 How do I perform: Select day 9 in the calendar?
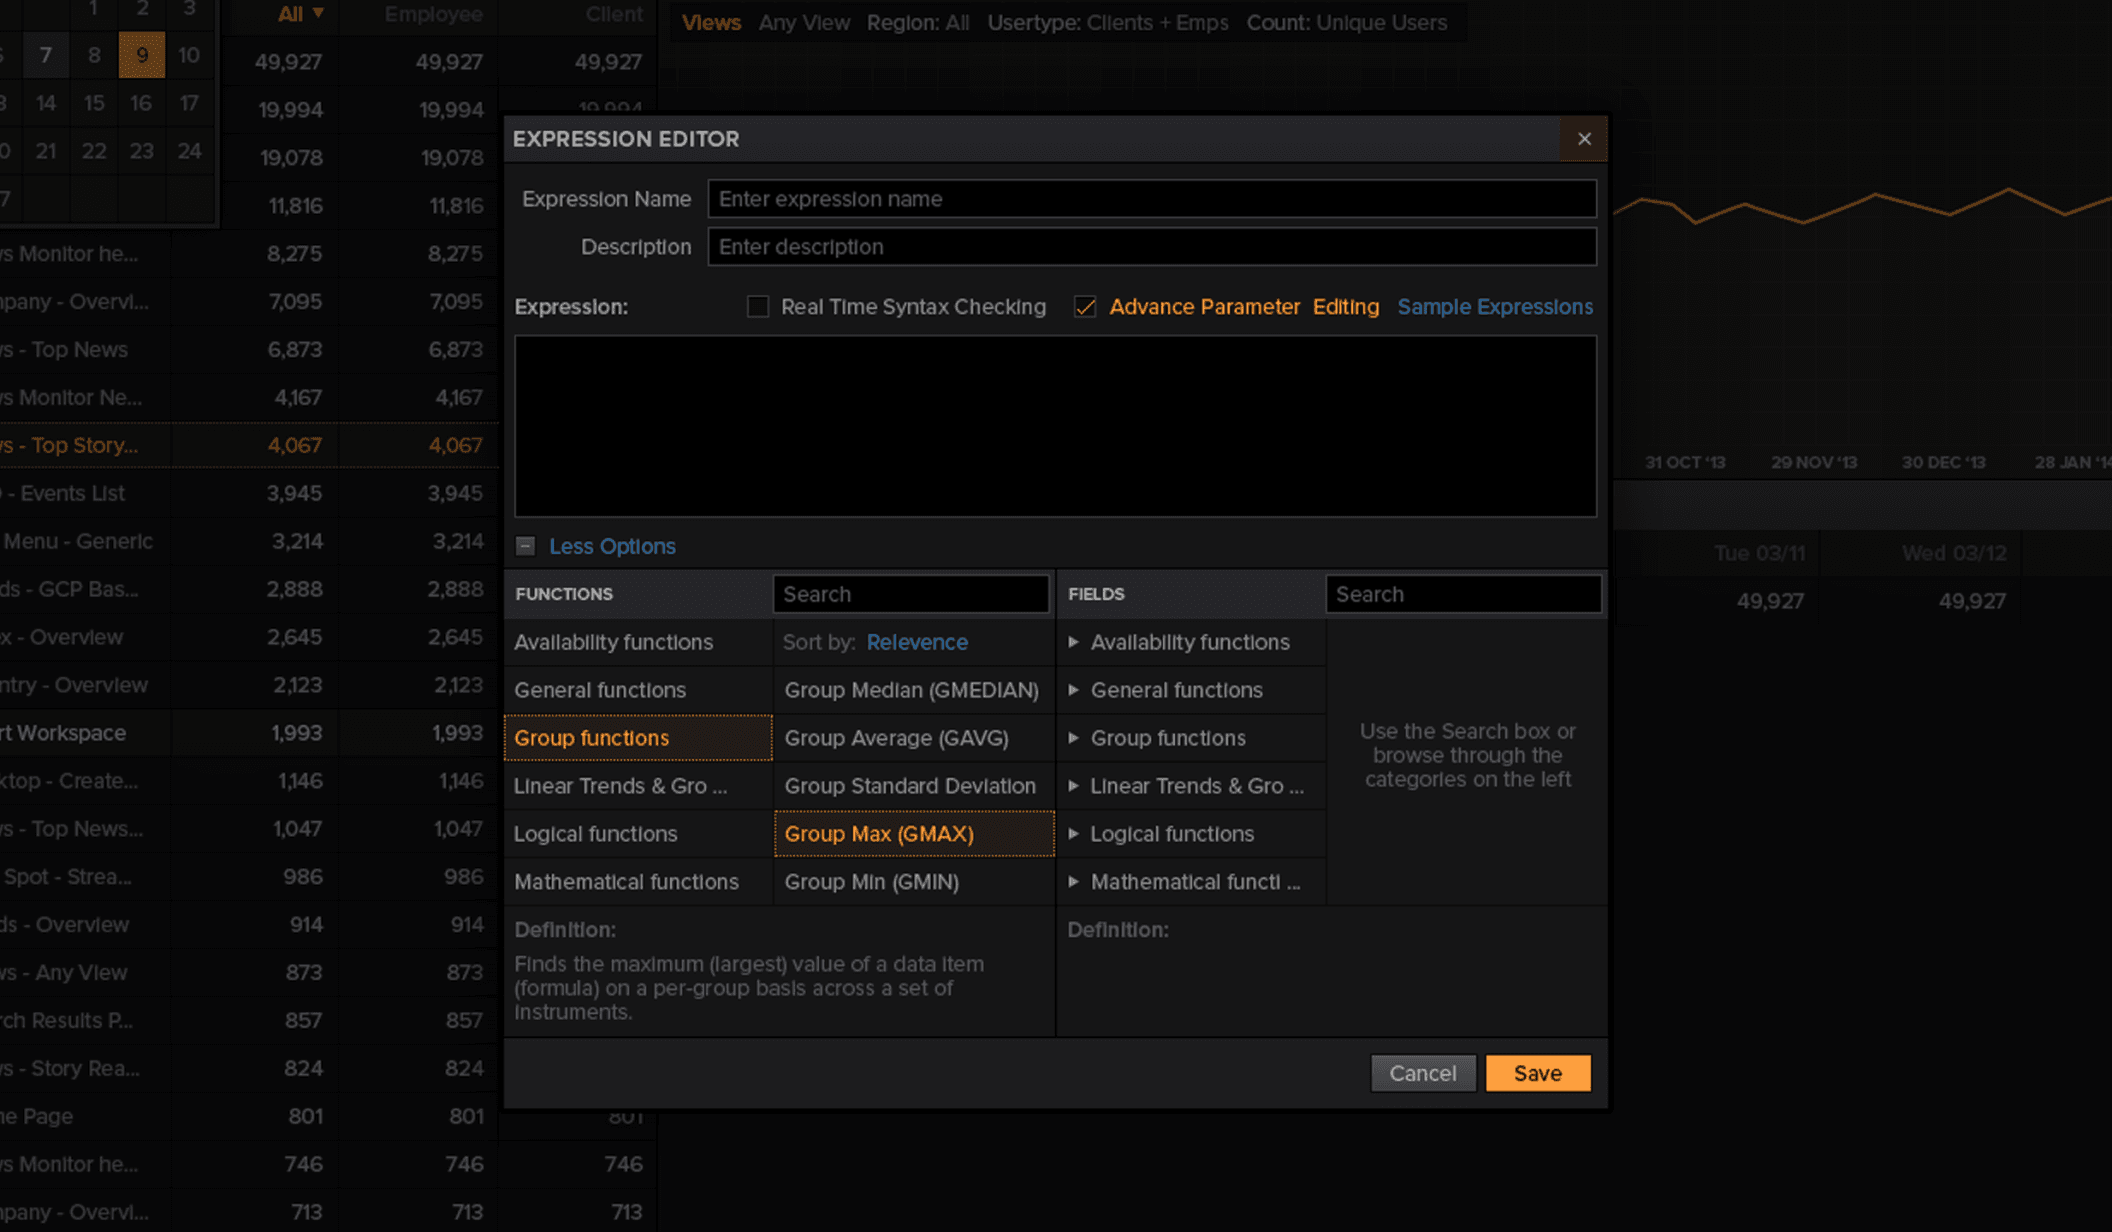click(142, 55)
